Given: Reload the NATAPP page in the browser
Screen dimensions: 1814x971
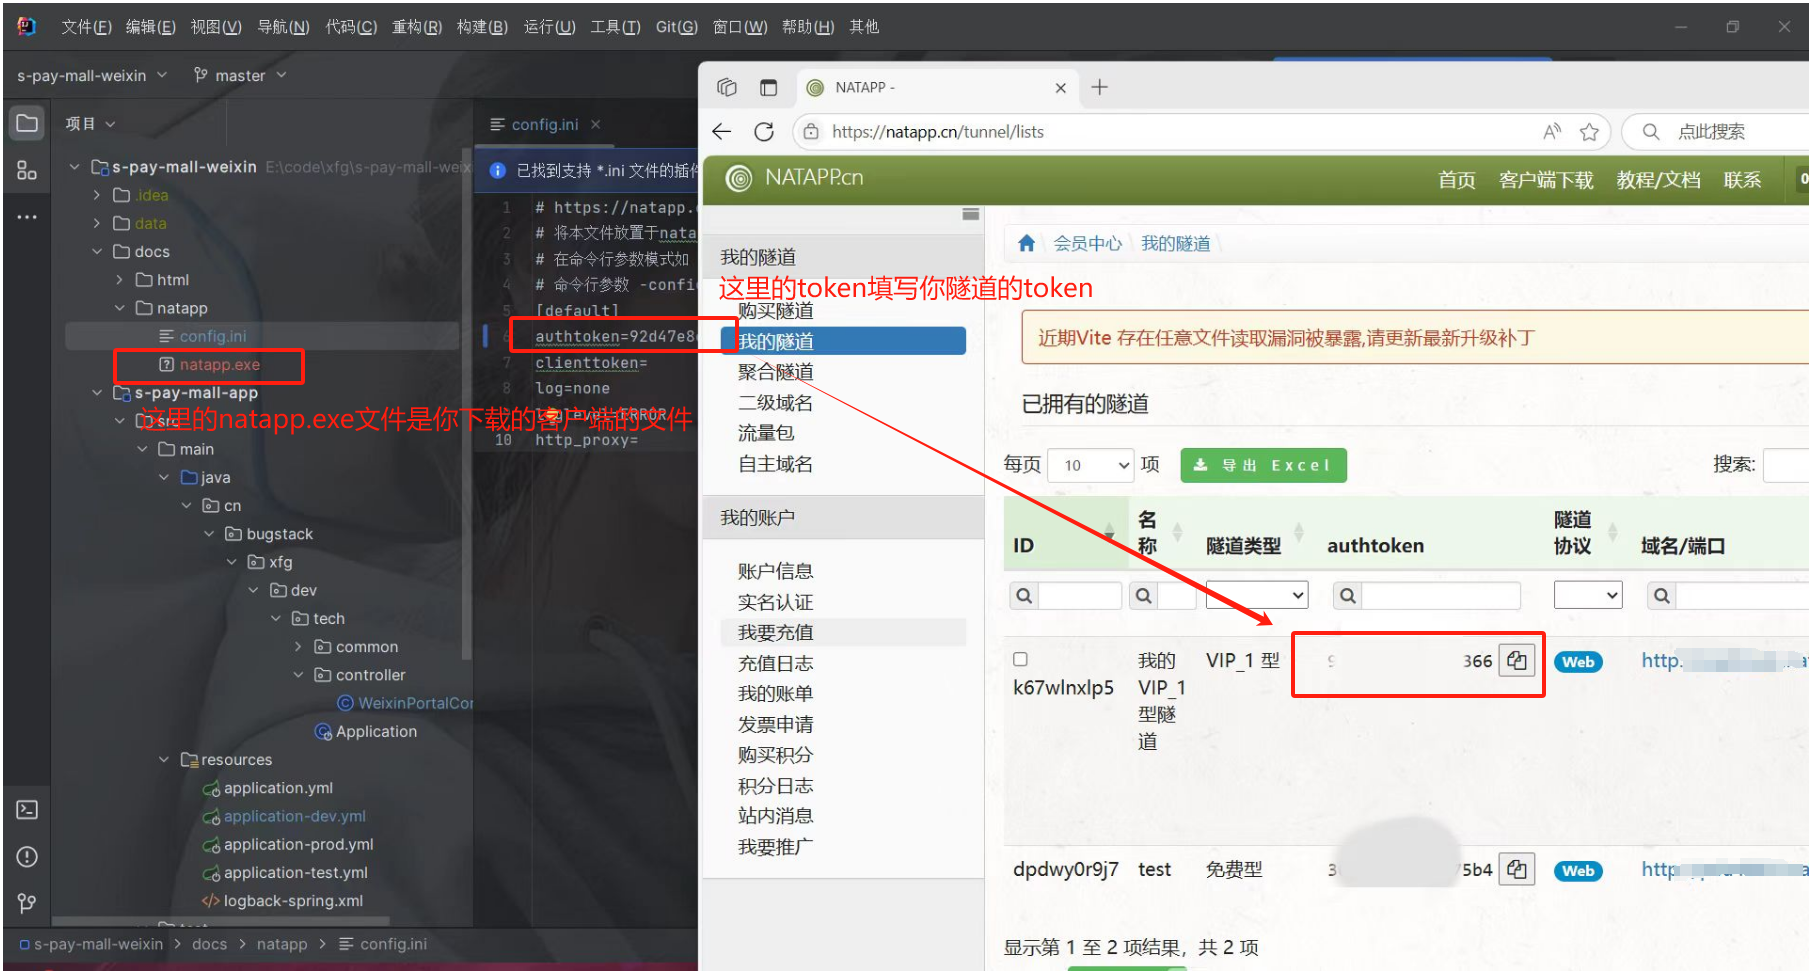Looking at the screenshot, I should click(764, 131).
